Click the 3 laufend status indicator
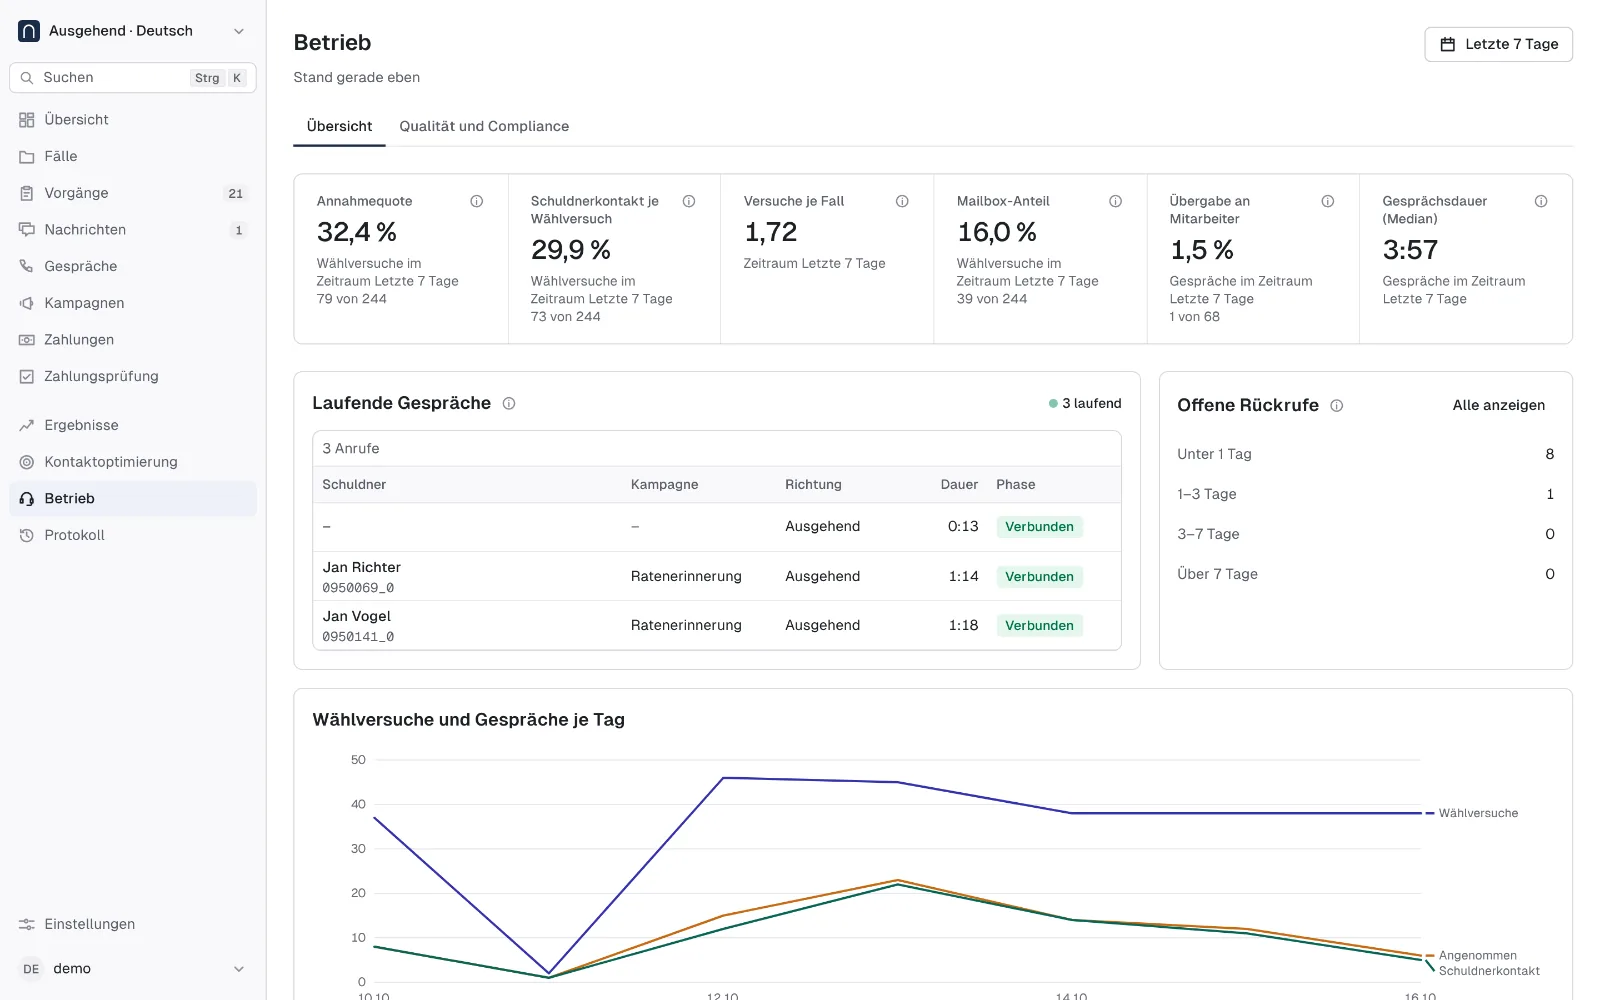Screen dimensions: 1600x1000 1085,404
